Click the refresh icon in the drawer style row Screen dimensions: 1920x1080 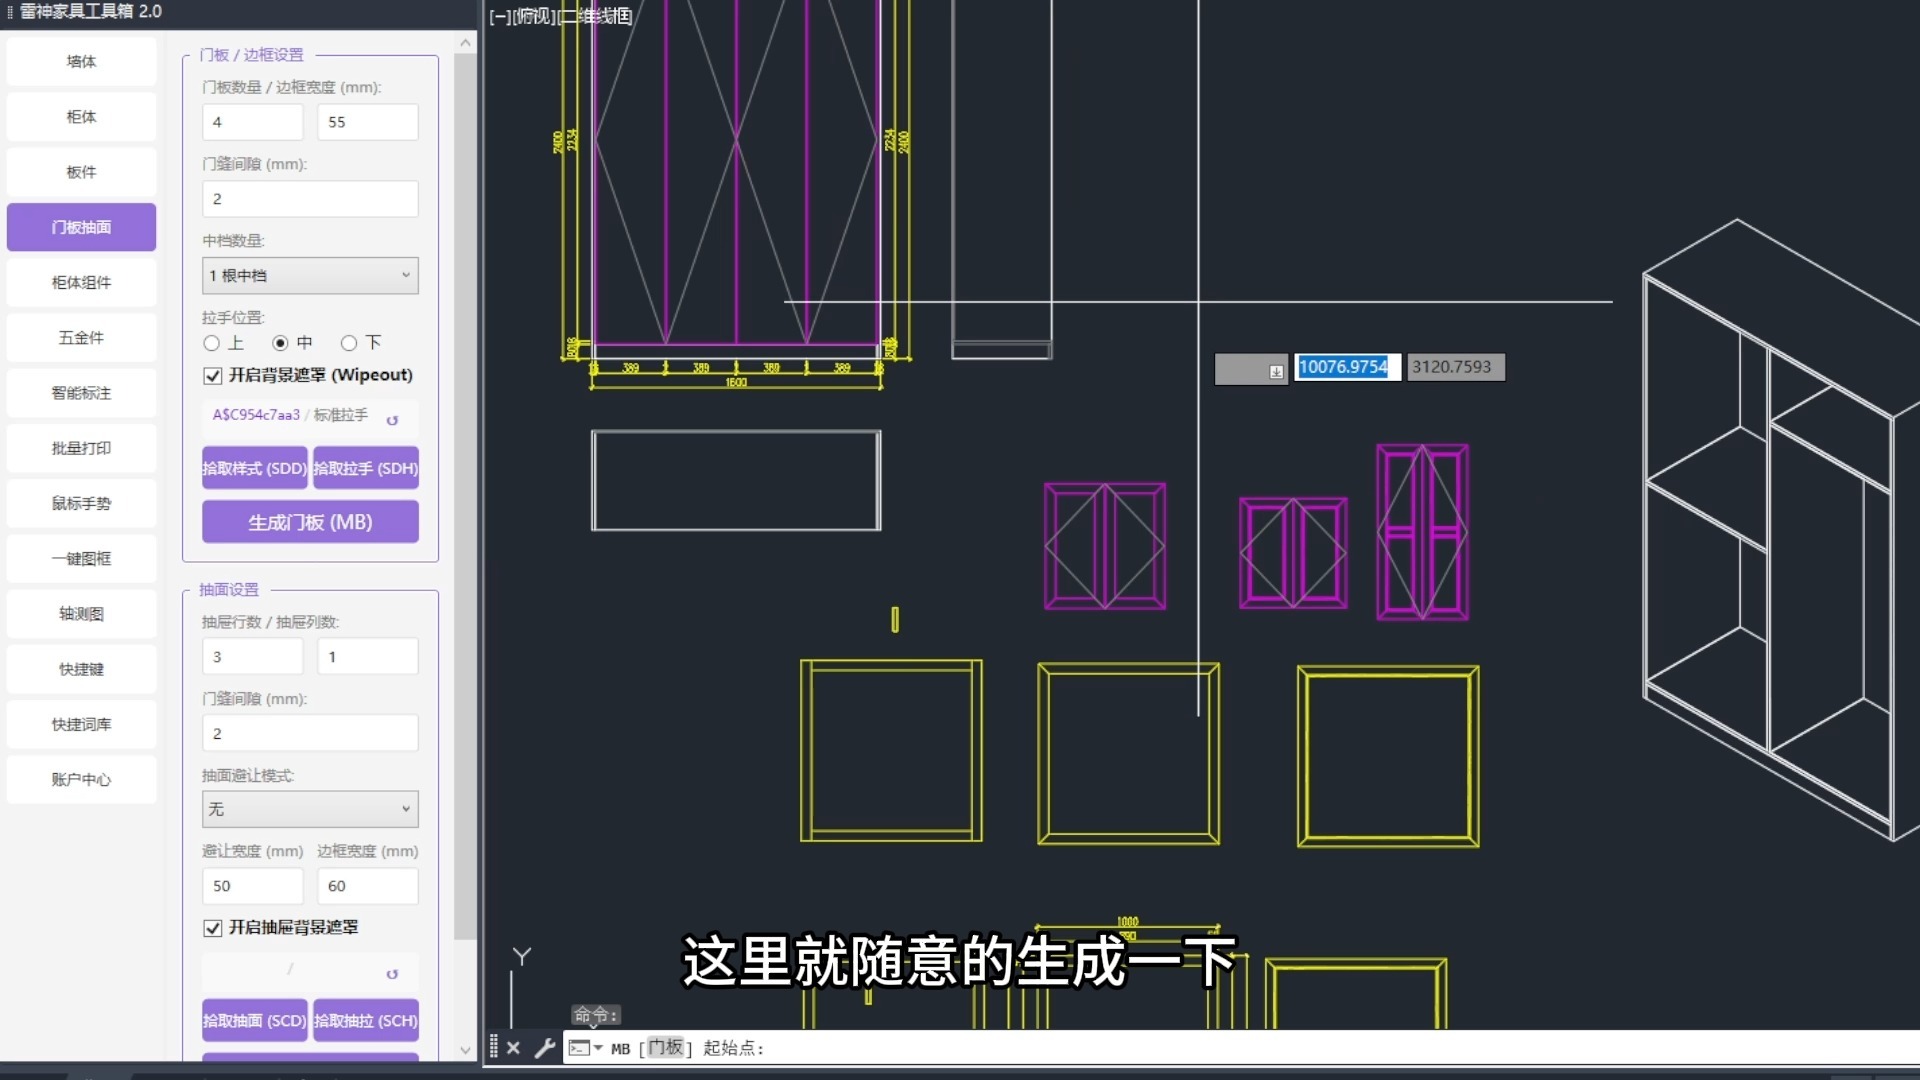point(392,974)
